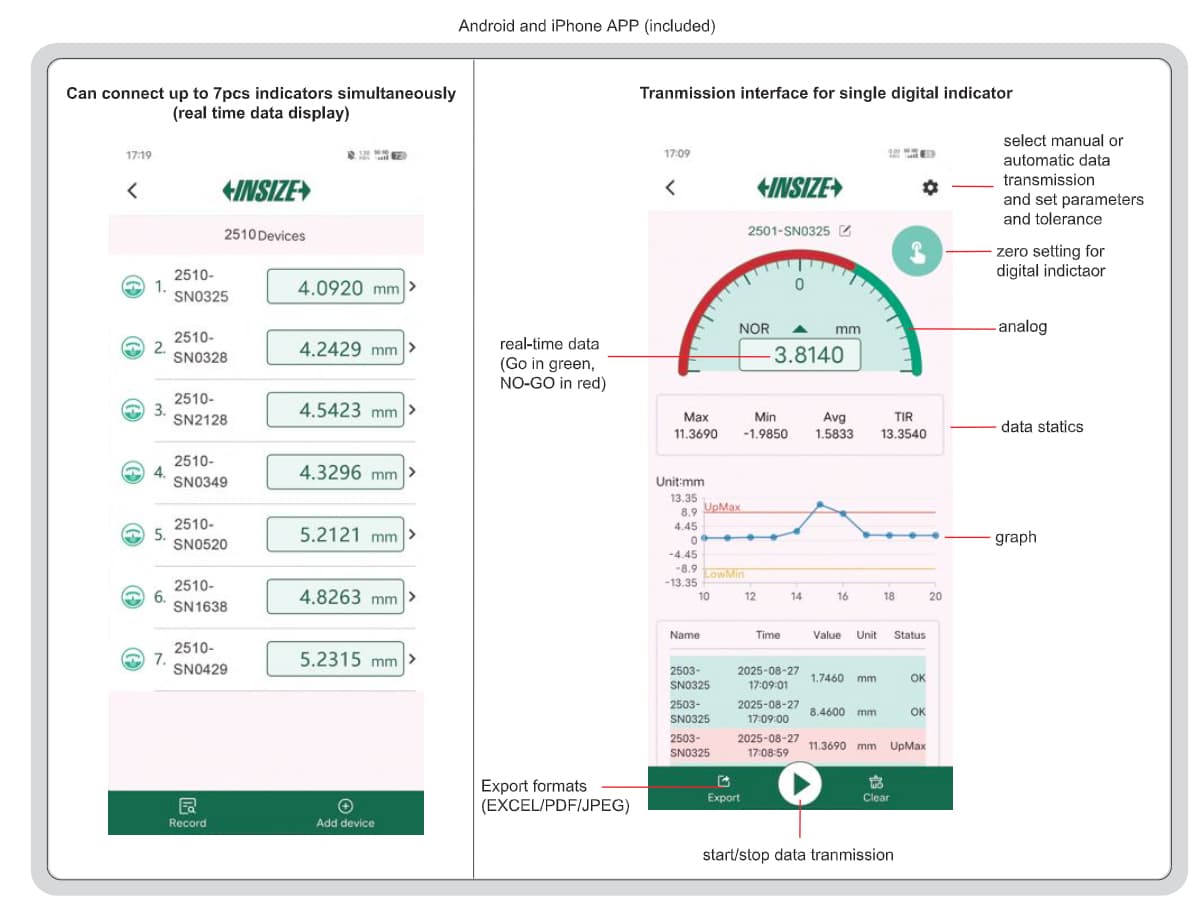Click edit icon beside 2501-SN0325
This screenshot has height=902, width=1200.
845,231
